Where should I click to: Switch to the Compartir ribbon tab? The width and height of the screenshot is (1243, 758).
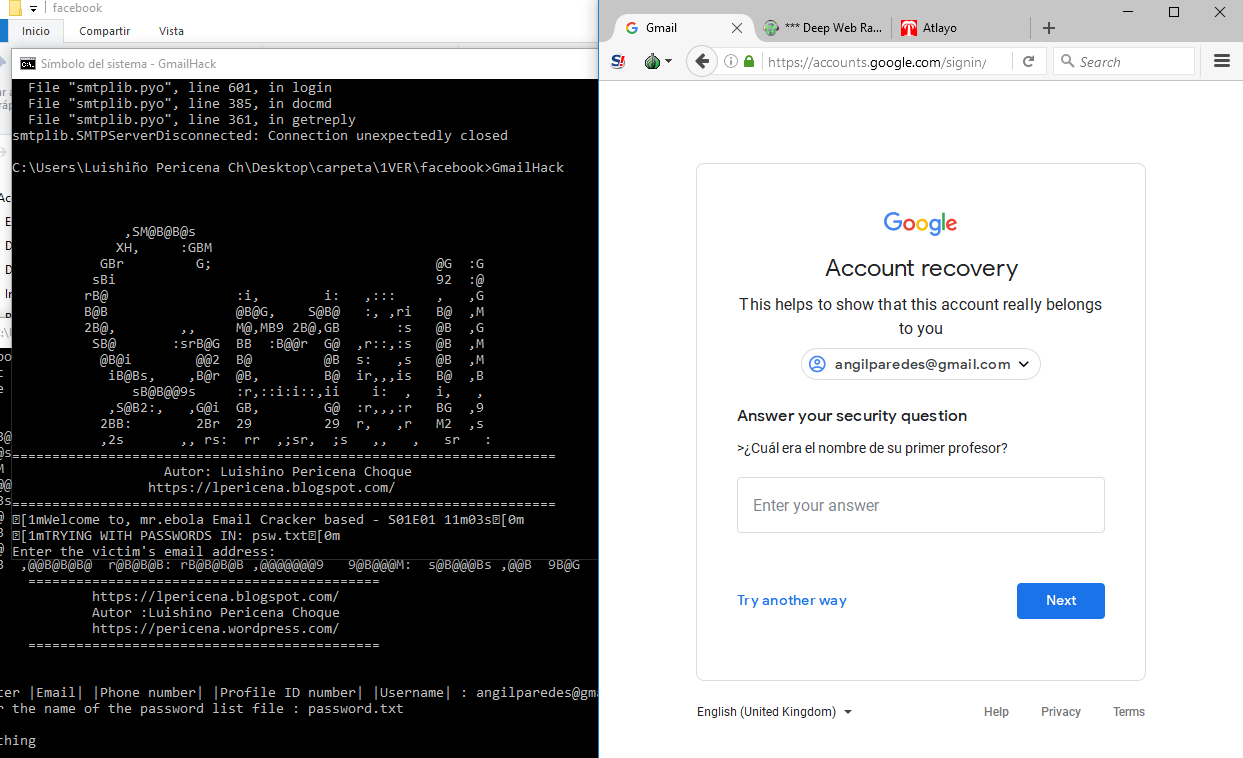[x=103, y=31]
